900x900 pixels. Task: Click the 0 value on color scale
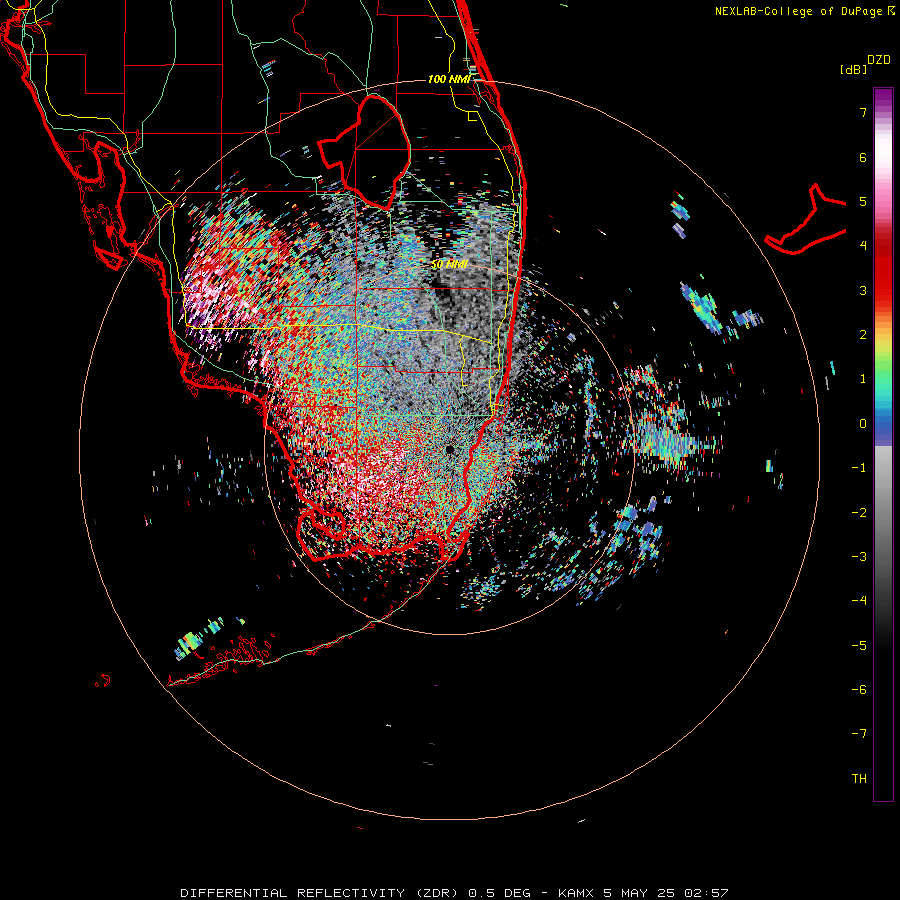click(x=863, y=424)
